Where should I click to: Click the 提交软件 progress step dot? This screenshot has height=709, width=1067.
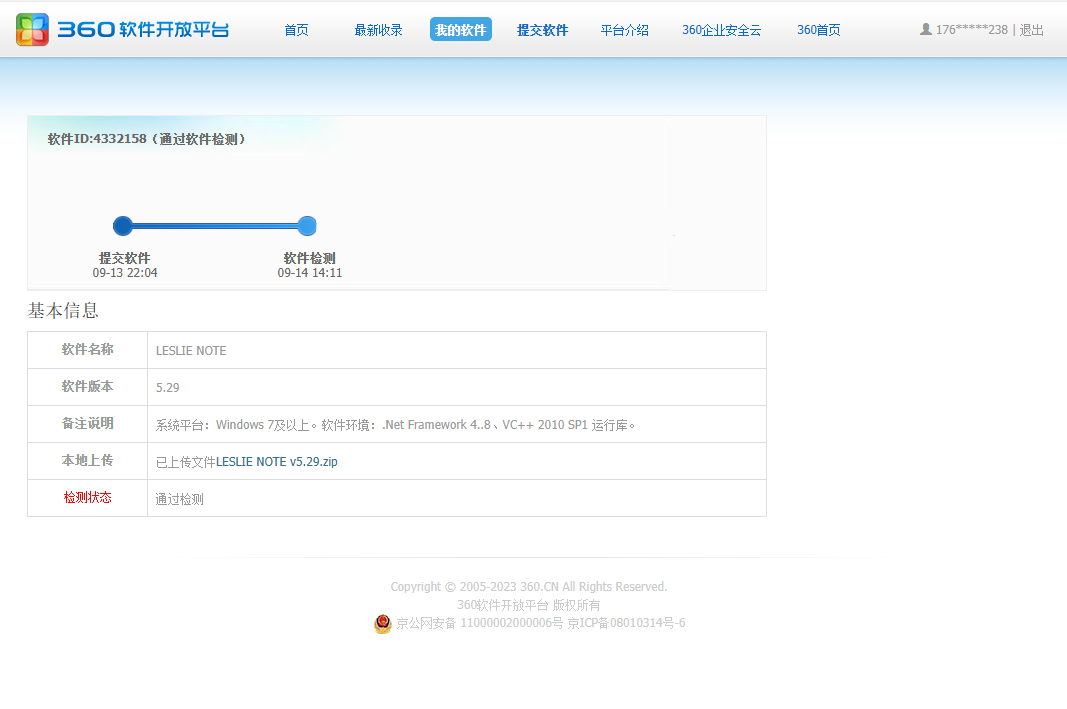122,226
